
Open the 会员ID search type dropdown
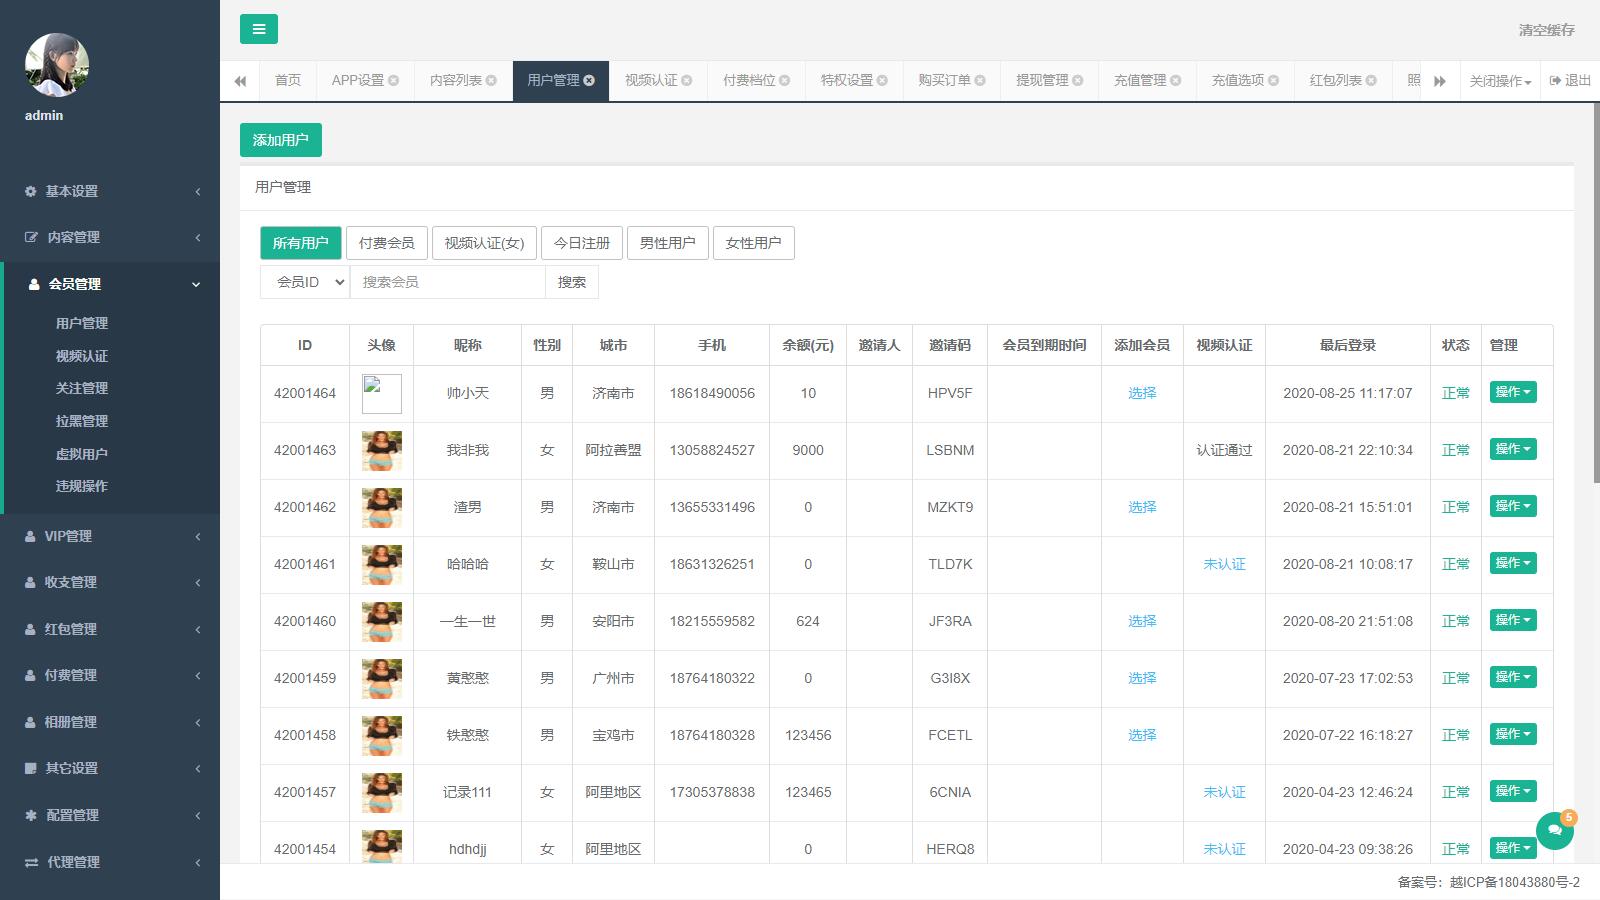tap(305, 282)
